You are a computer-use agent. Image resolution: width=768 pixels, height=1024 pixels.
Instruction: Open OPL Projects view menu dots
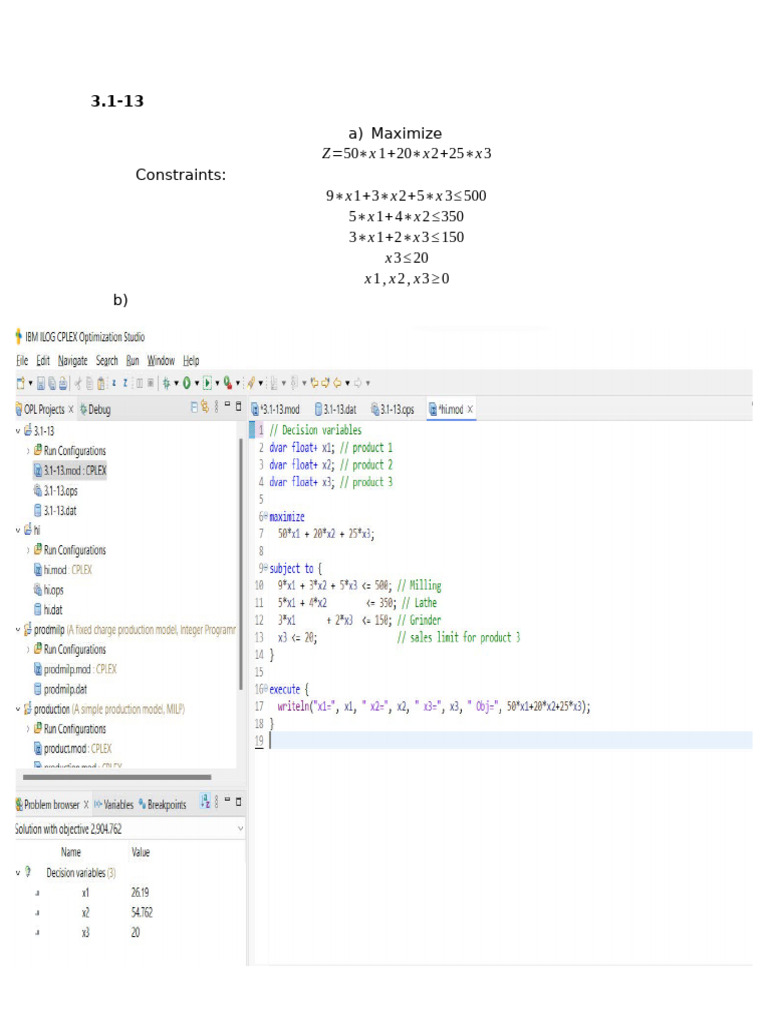point(216,408)
